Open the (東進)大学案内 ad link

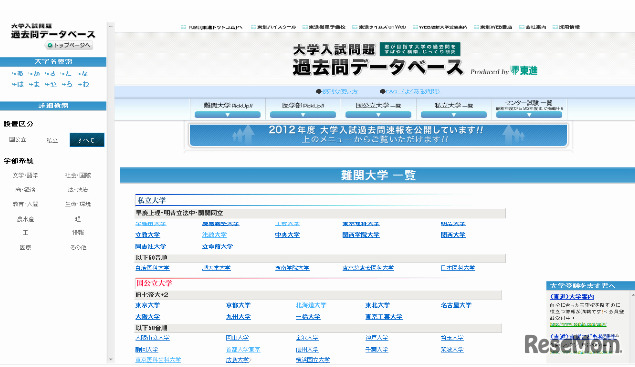(x=572, y=297)
